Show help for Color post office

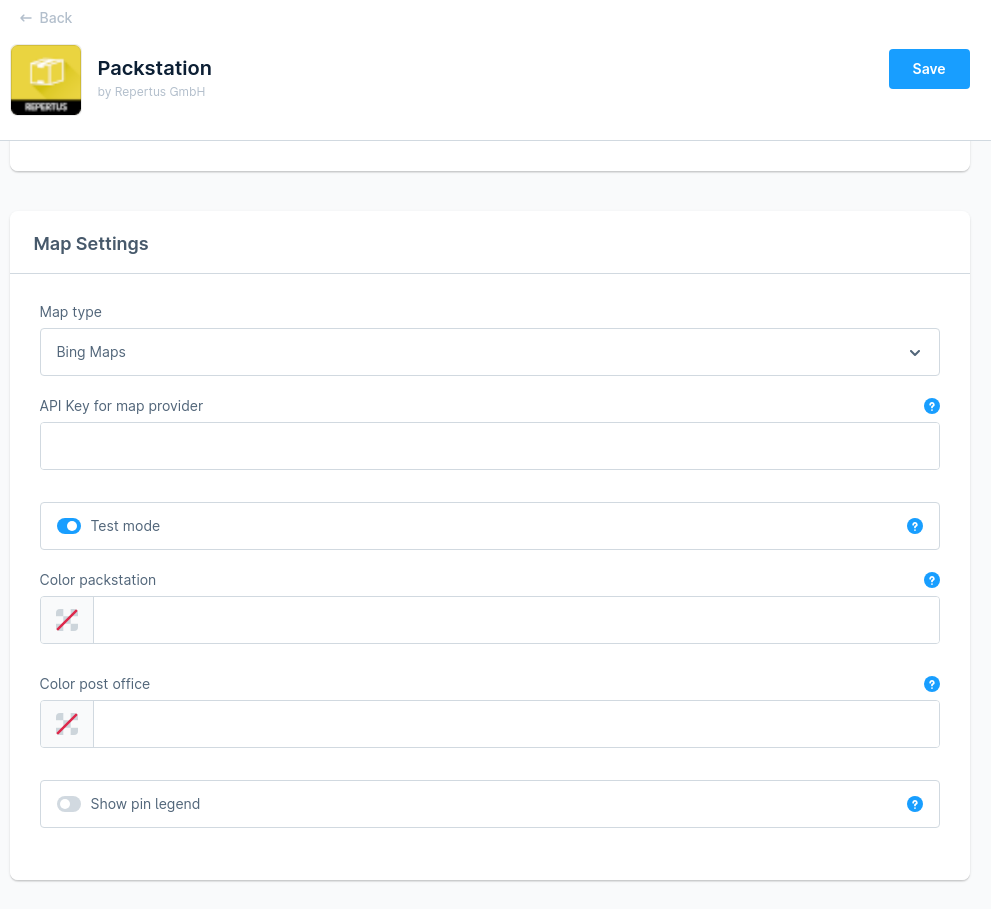[x=931, y=684]
